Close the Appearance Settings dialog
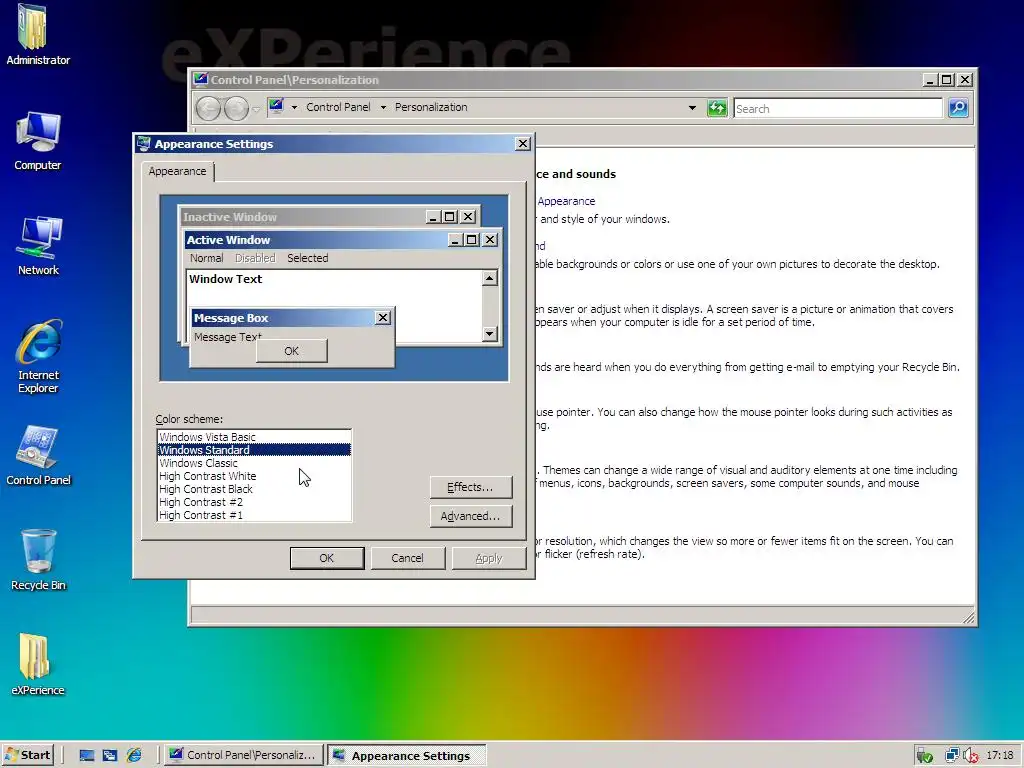This screenshot has width=1024, height=768. [523, 144]
